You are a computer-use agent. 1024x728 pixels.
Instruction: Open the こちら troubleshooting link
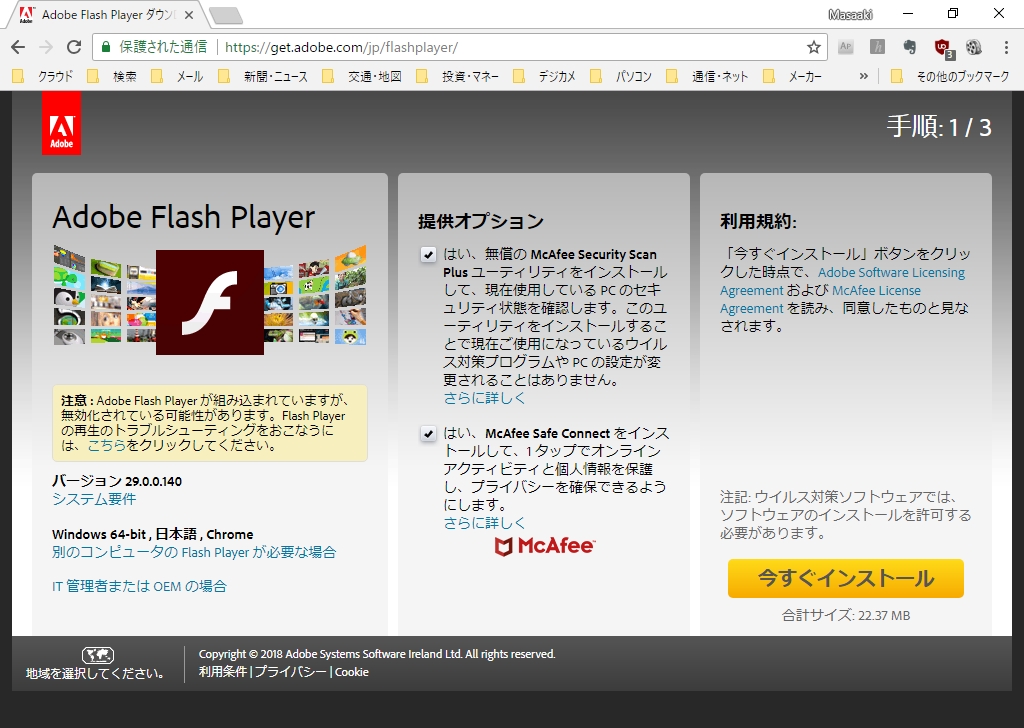[x=106, y=445]
